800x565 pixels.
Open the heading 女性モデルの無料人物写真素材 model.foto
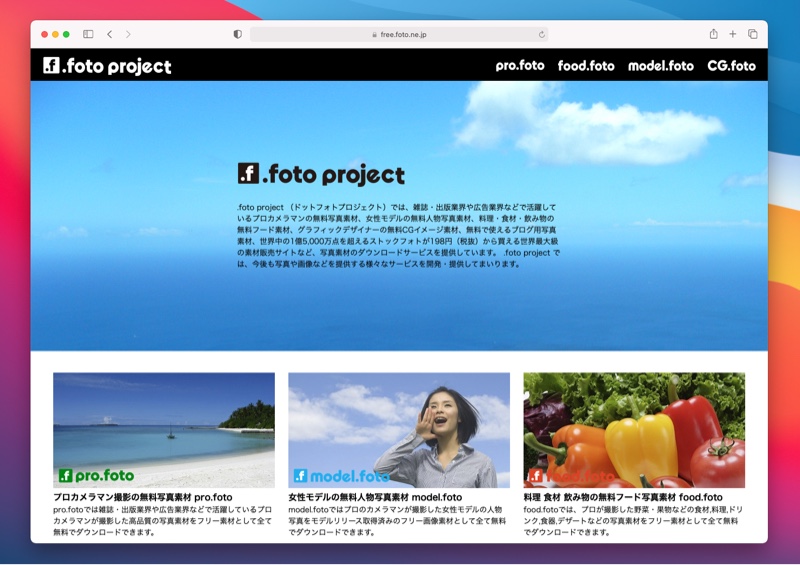pos(375,497)
